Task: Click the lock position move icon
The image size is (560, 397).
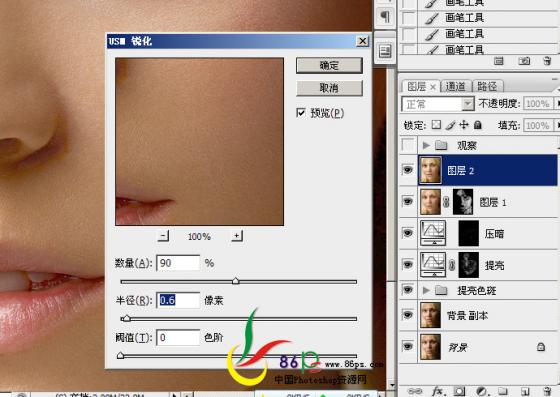Action: pos(464,125)
